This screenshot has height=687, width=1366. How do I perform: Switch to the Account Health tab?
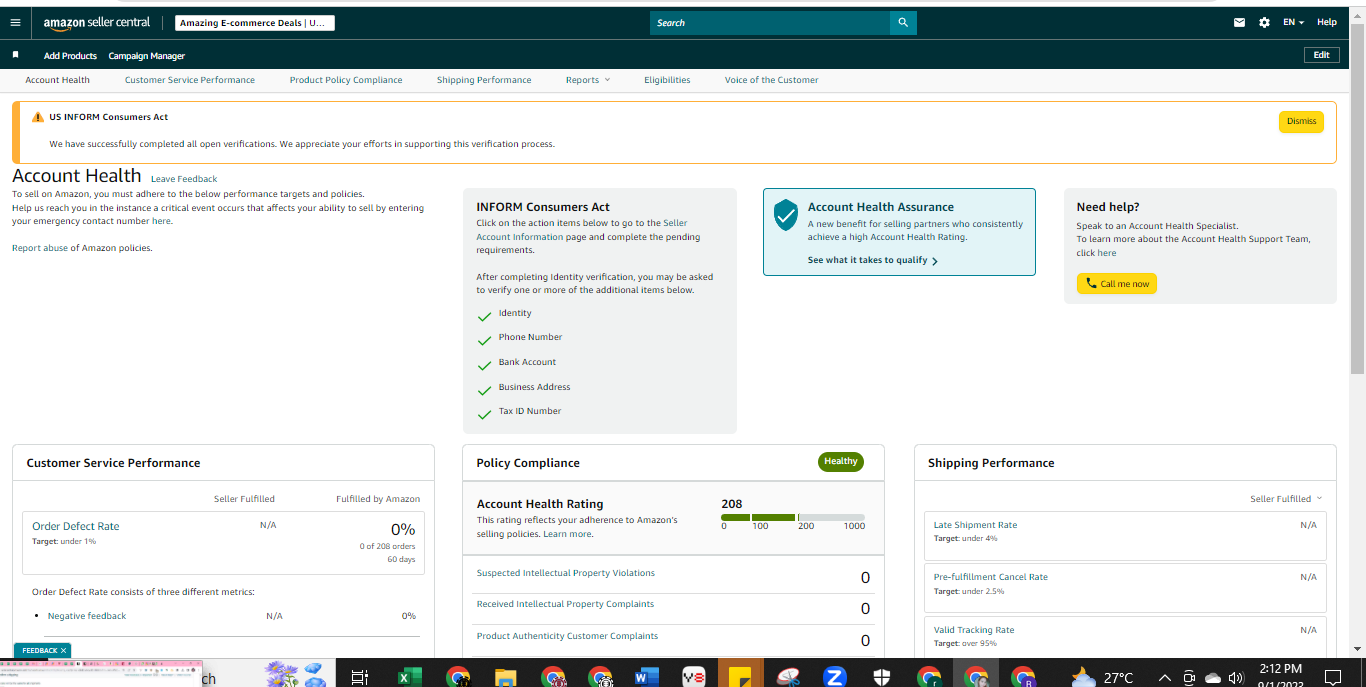tap(58, 80)
